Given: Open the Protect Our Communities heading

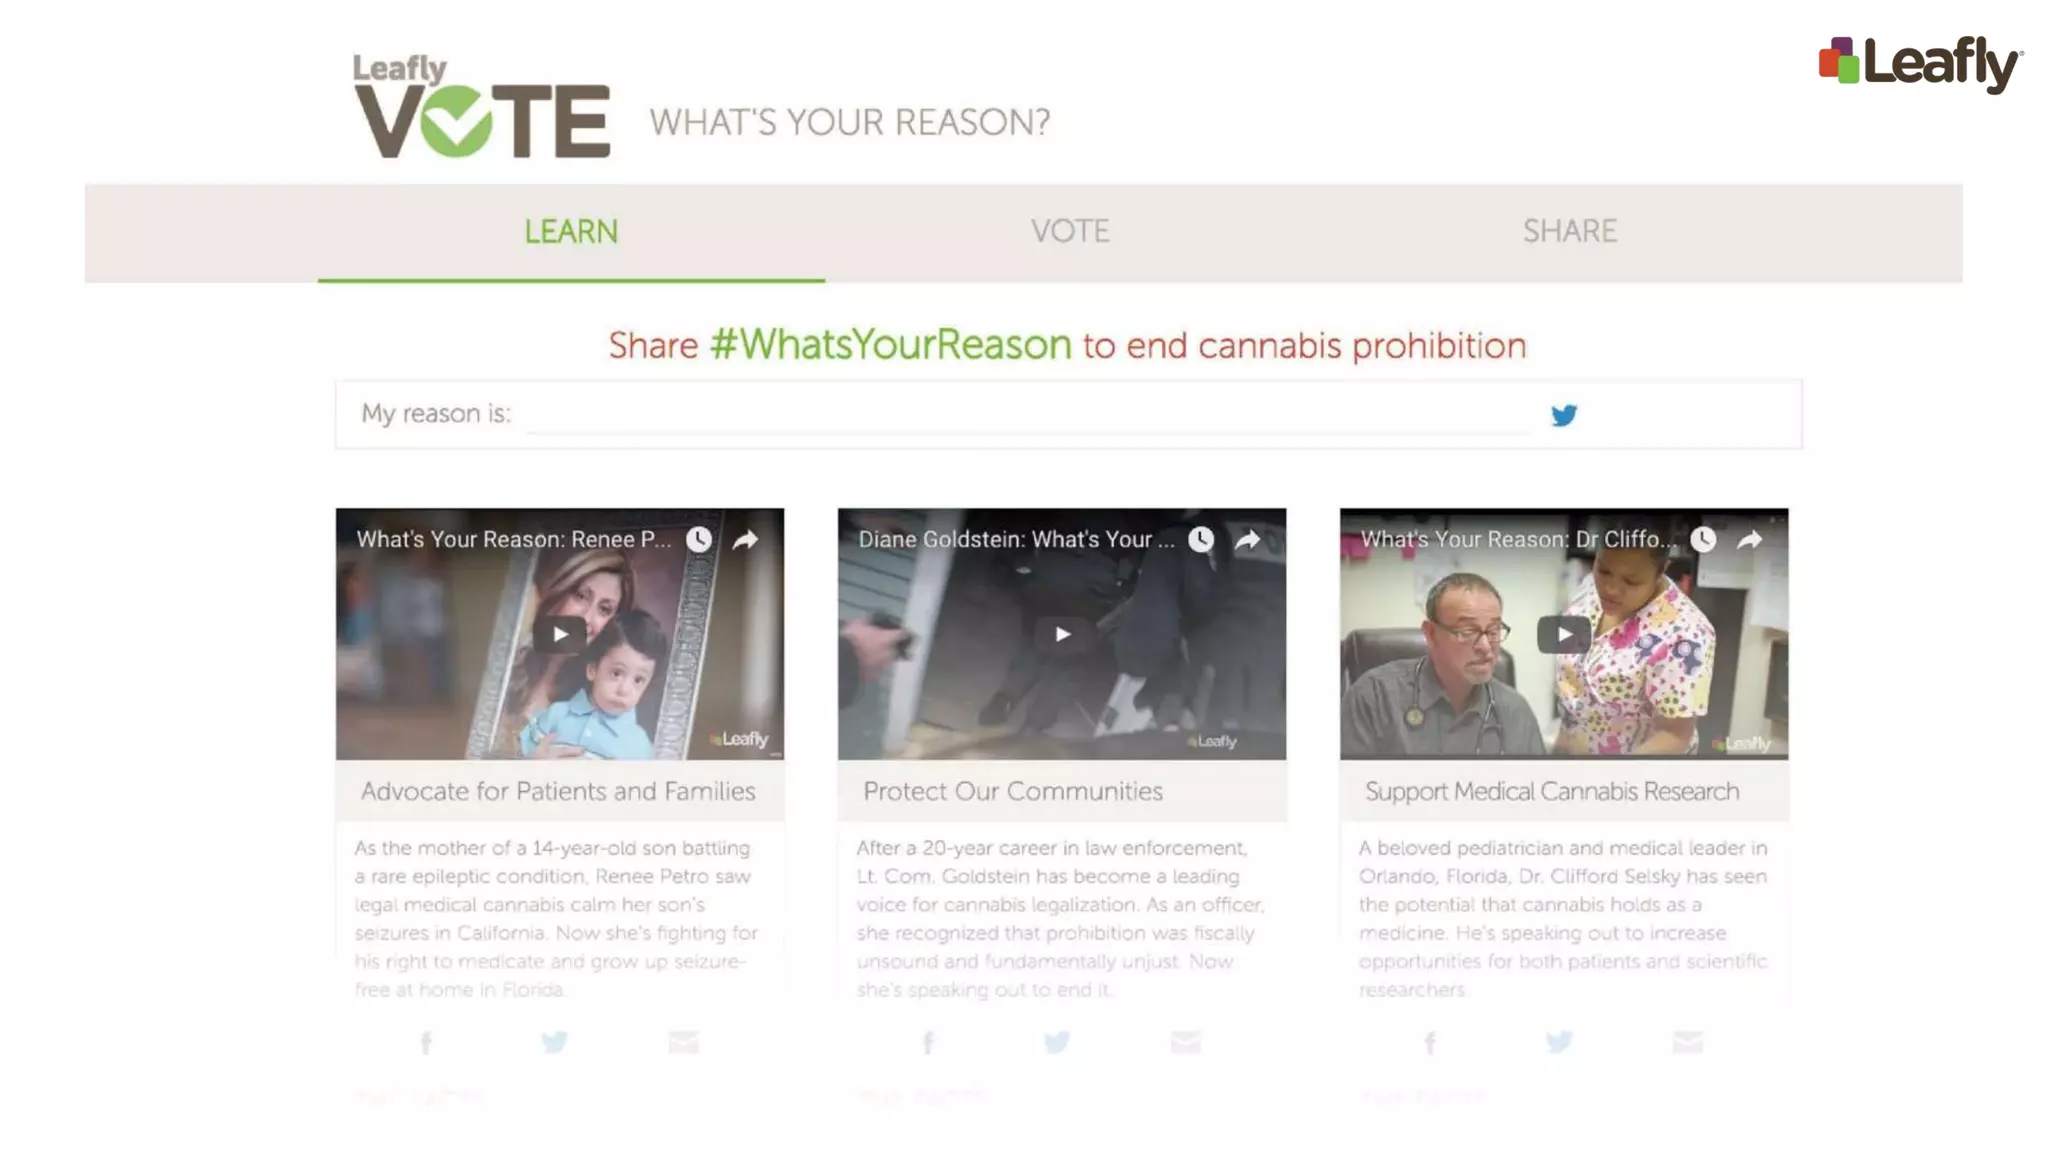Looking at the screenshot, I should (1013, 791).
